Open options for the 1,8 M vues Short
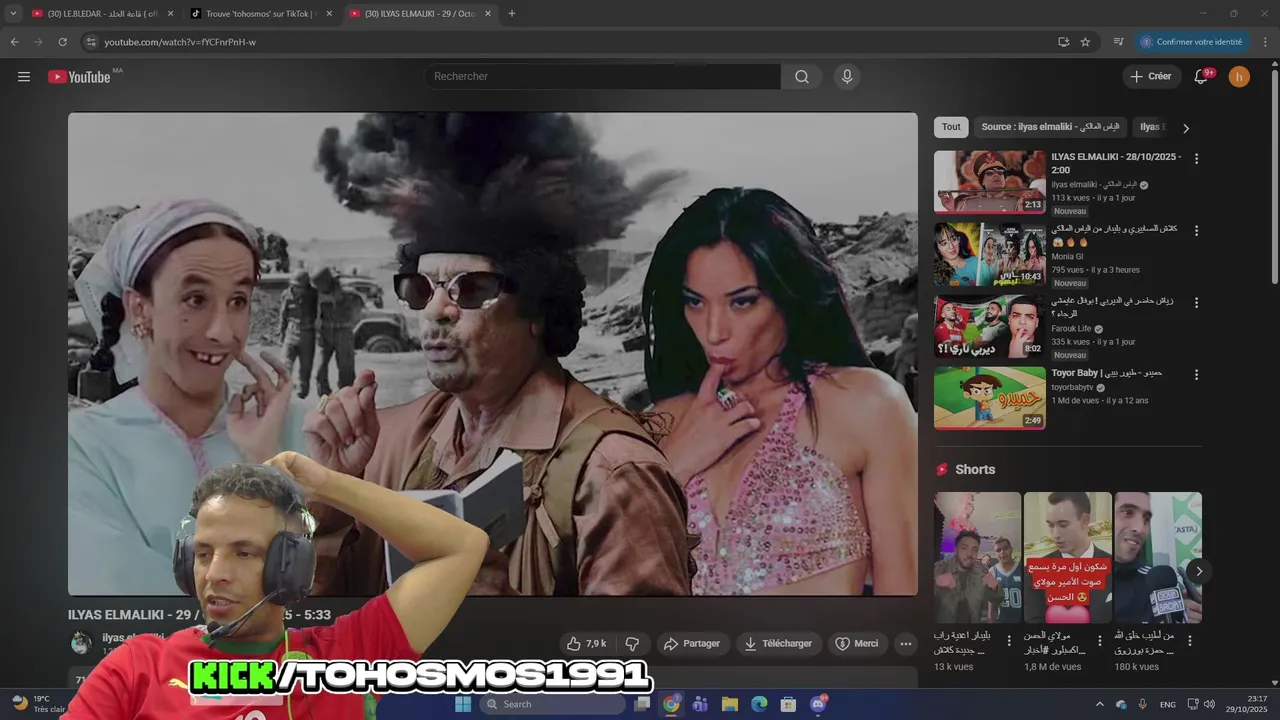This screenshot has height=720, width=1280. tap(1100, 641)
